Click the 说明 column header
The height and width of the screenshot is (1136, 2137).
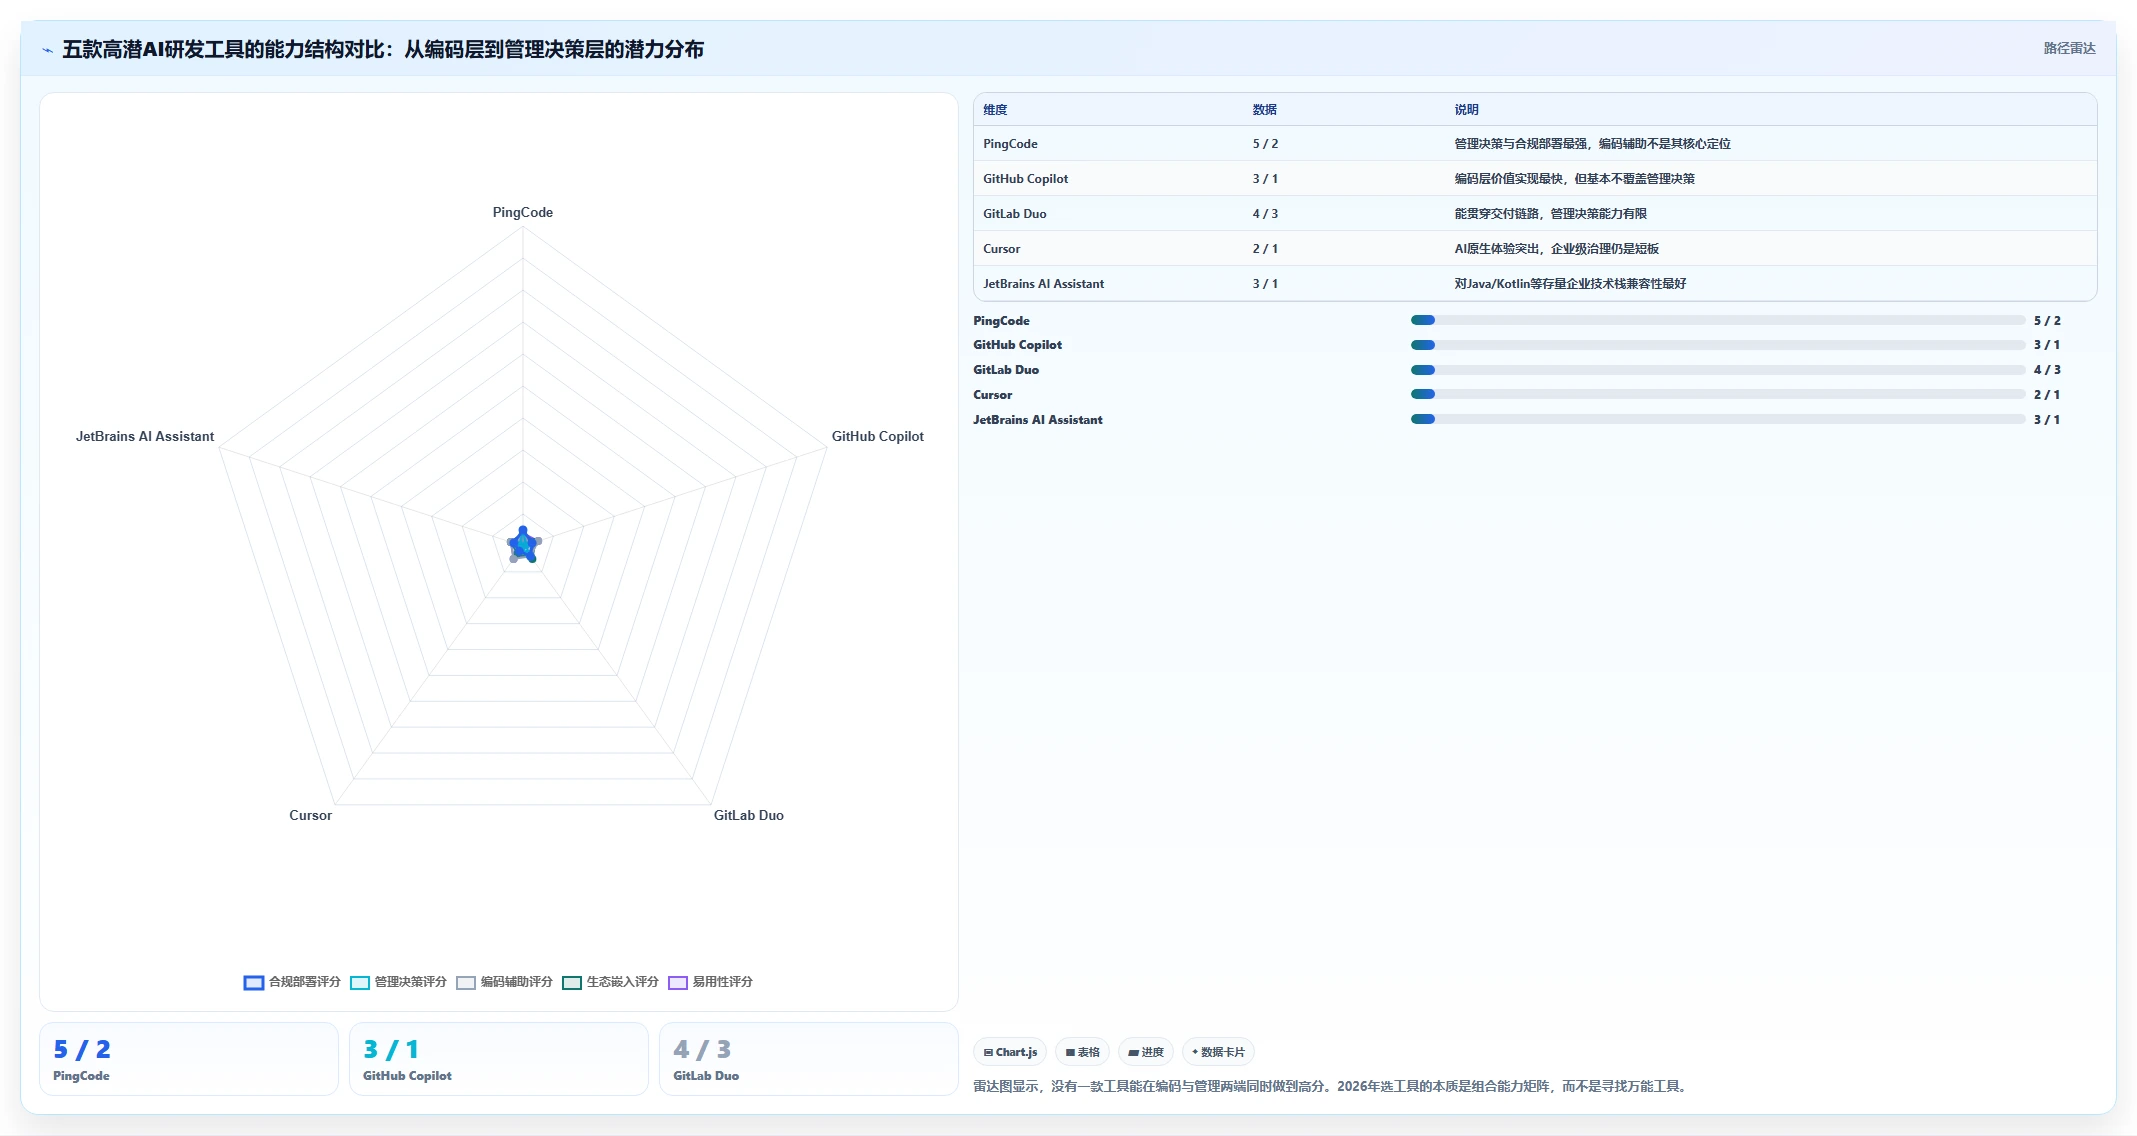1466,110
